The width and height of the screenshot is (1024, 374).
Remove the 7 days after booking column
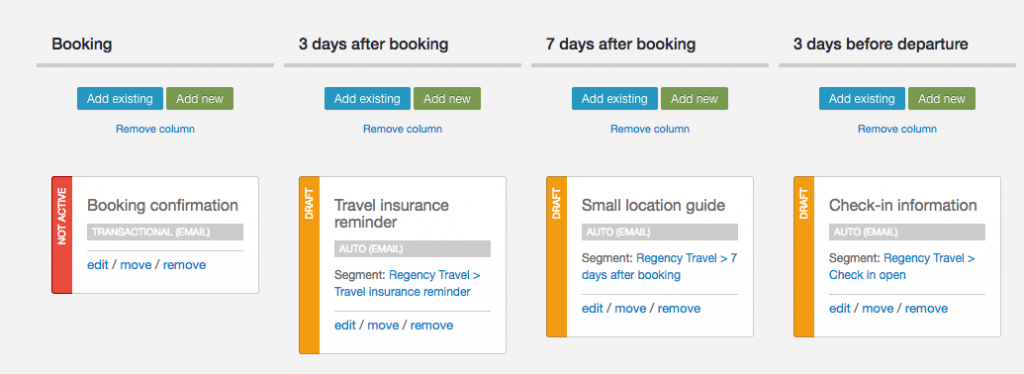click(x=650, y=129)
